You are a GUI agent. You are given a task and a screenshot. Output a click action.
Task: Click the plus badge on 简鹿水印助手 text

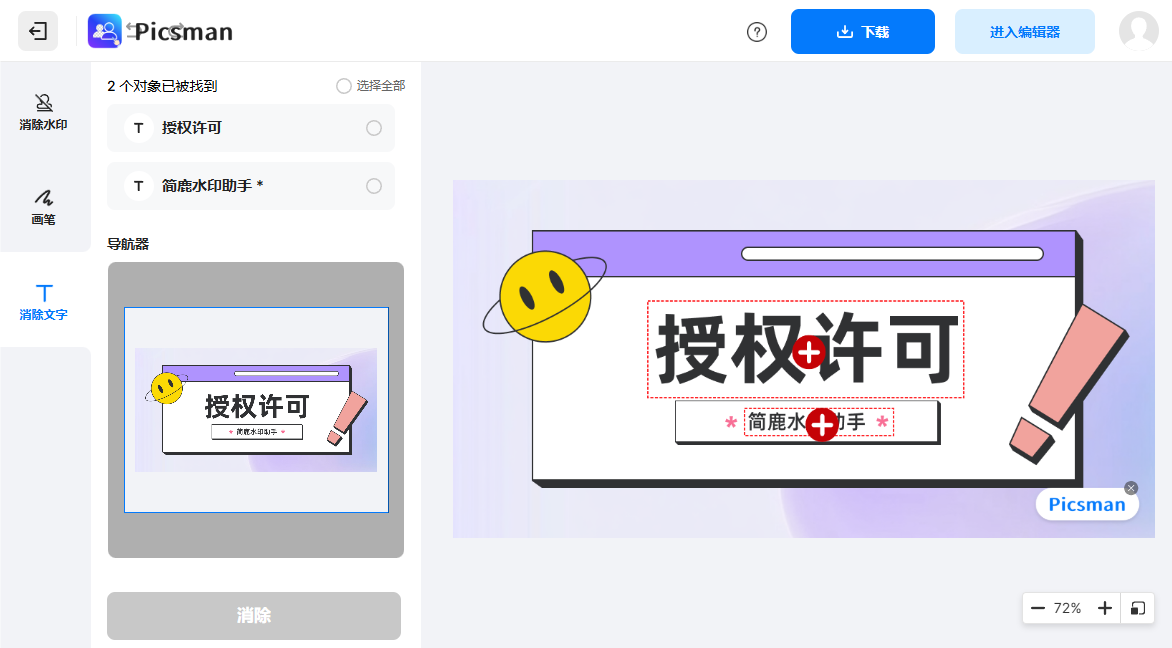822,426
